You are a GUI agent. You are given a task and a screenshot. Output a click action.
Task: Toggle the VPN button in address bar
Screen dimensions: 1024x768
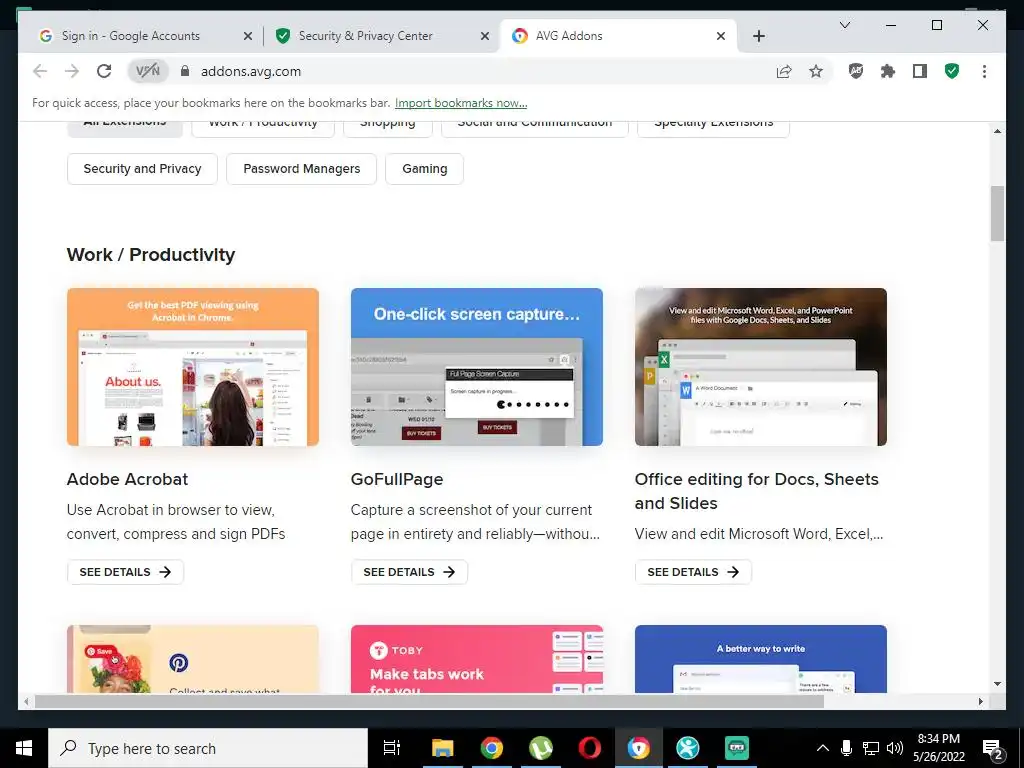[148, 71]
